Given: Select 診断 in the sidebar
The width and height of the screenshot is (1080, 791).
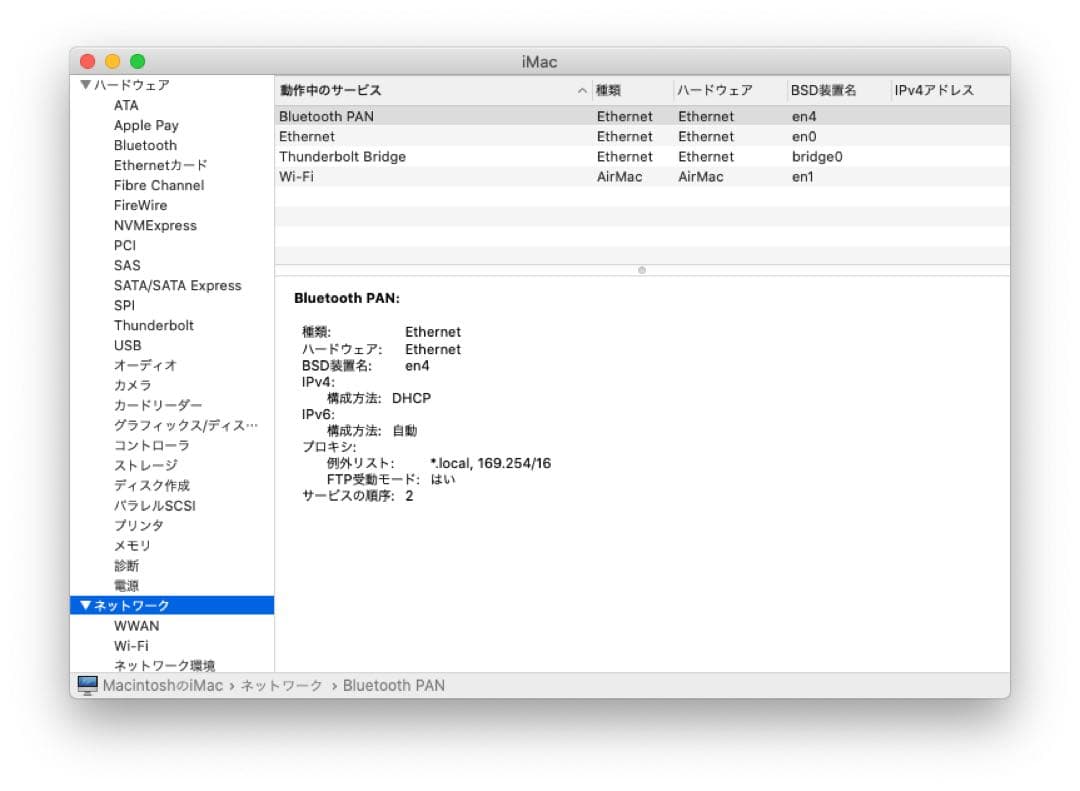Looking at the screenshot, I should click(126, 565).
